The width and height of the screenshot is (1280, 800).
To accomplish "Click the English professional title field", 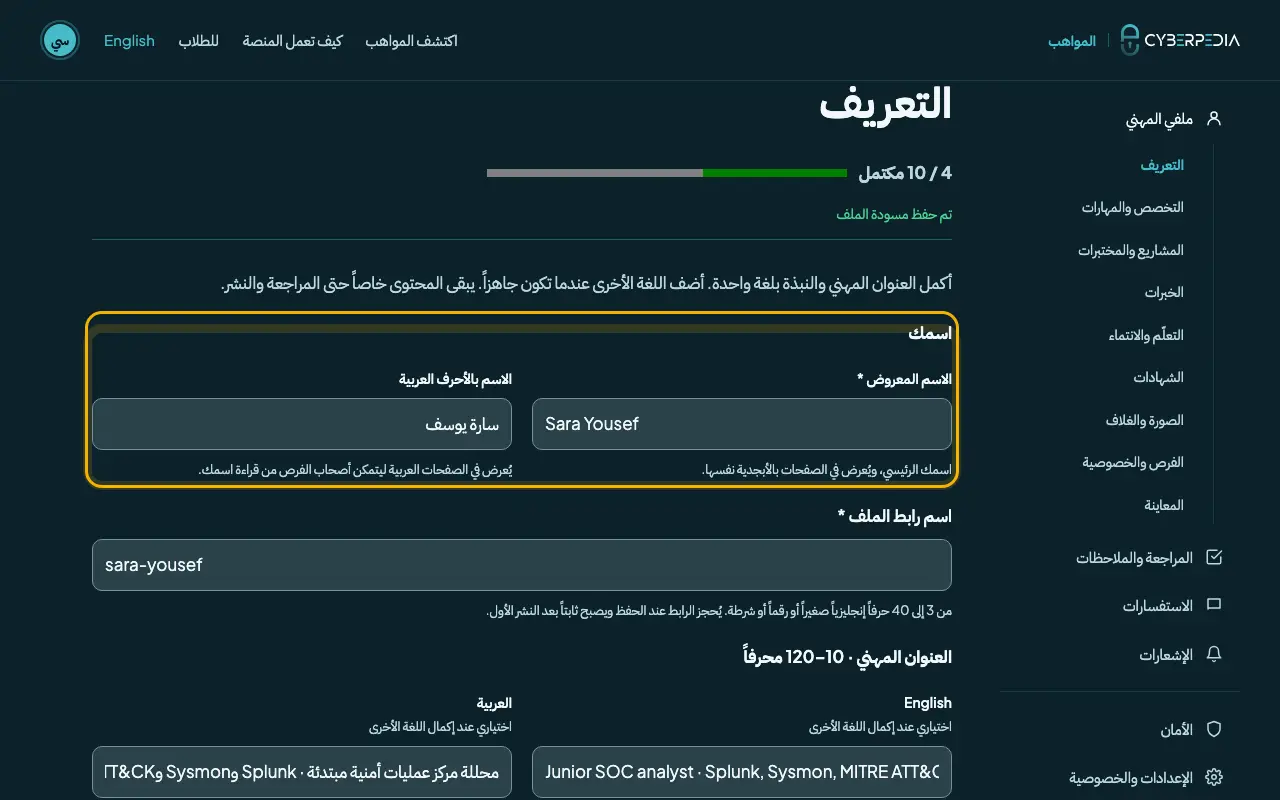I will [x=742, y=772].
